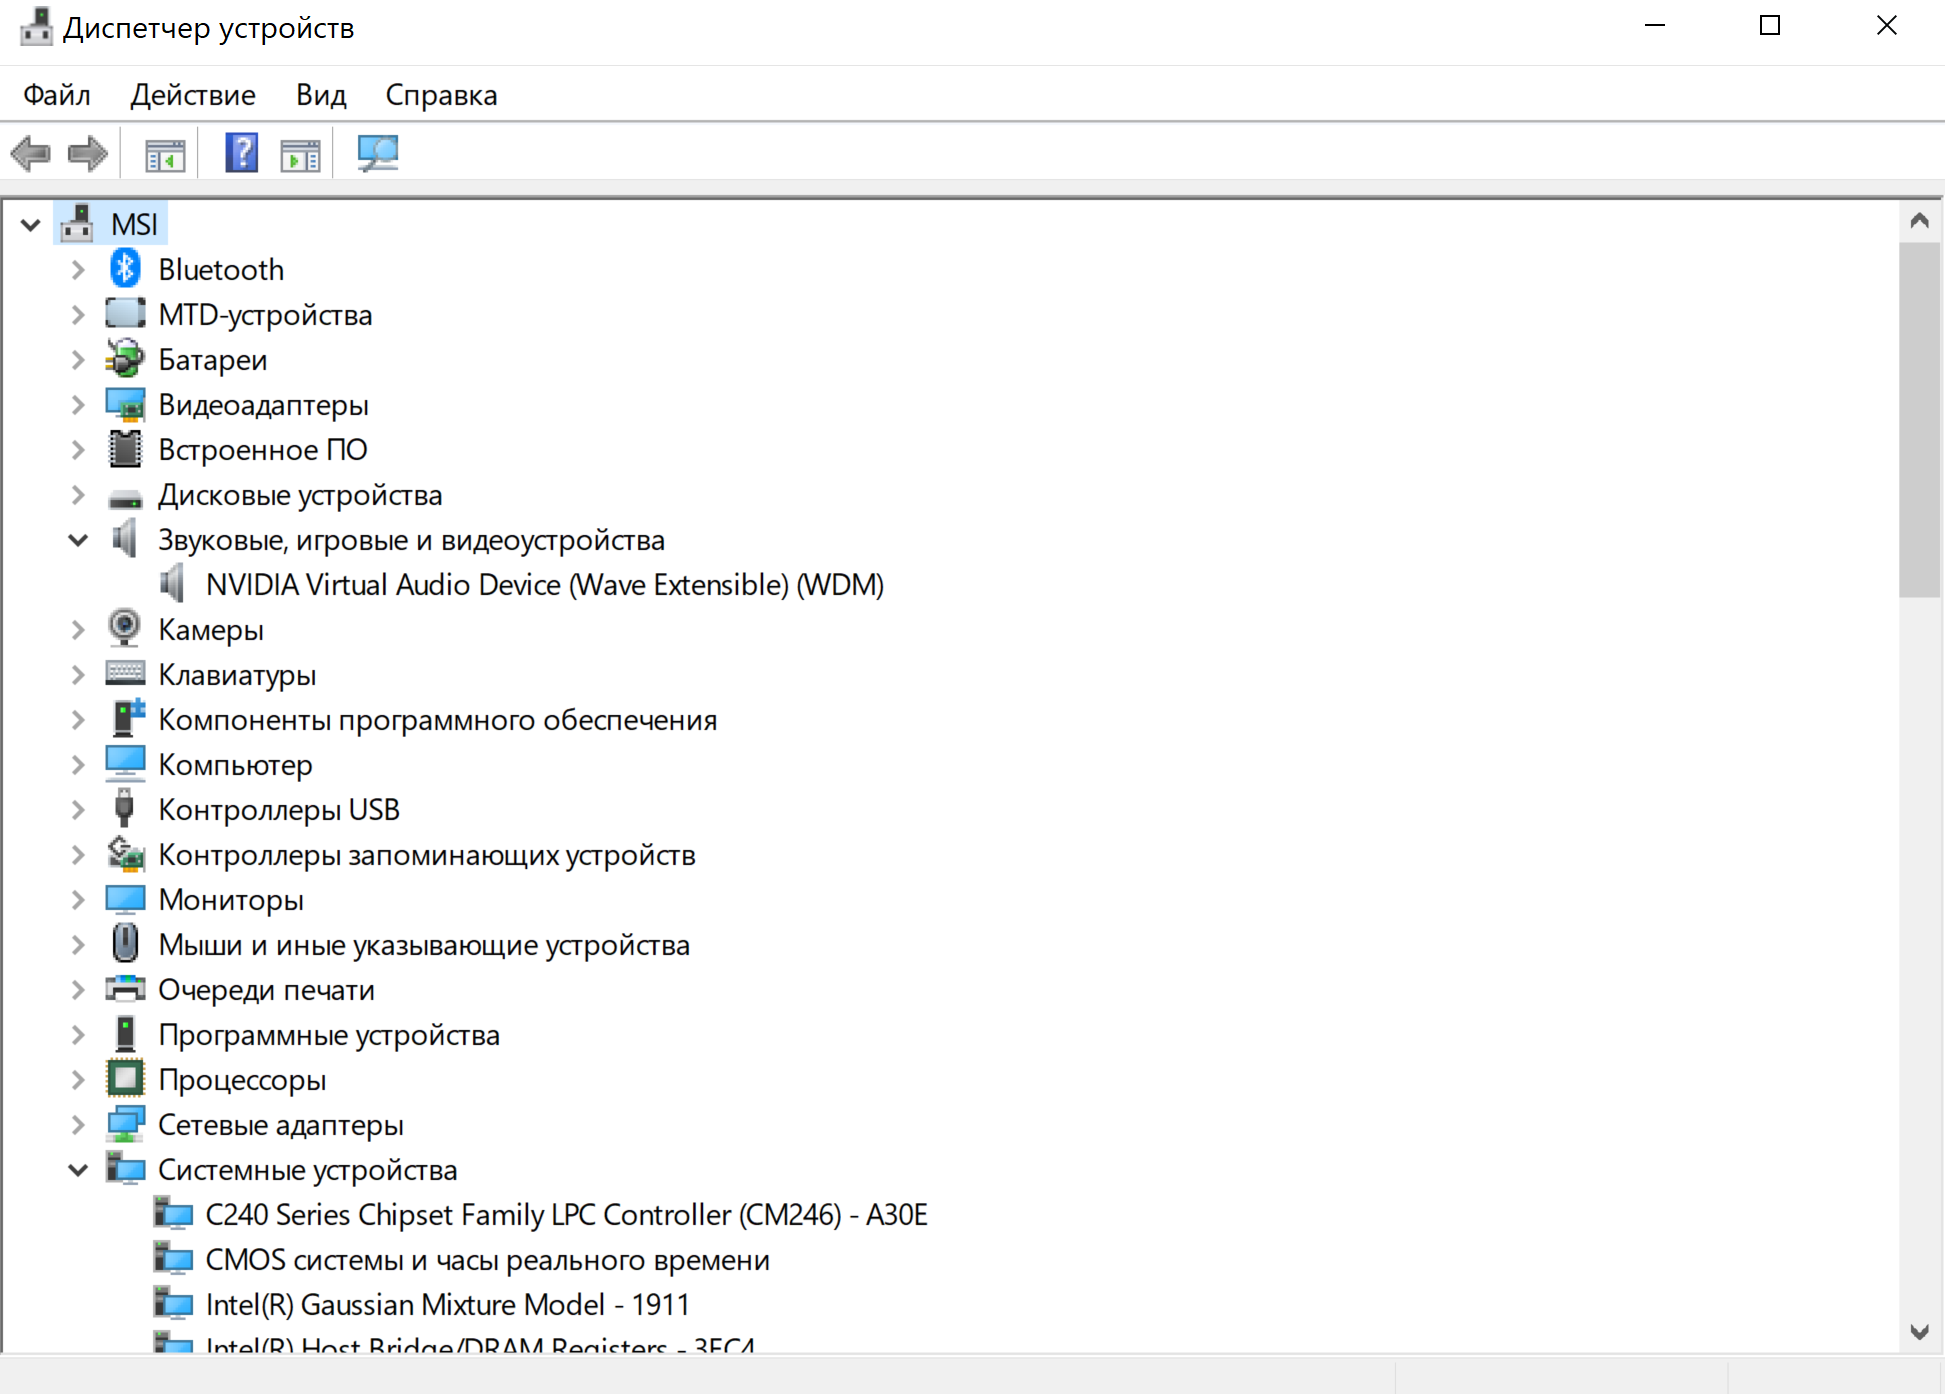
Task: Expand the Bluetooth category
Action: pyautogui.click(x=79, y=270)
